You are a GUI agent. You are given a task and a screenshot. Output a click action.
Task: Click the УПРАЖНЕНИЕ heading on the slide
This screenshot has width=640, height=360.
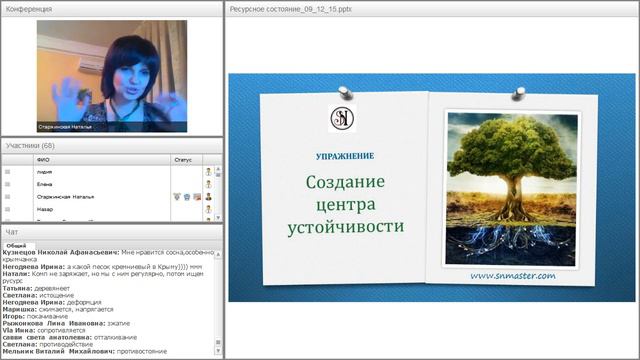click(x=345, y=156)
